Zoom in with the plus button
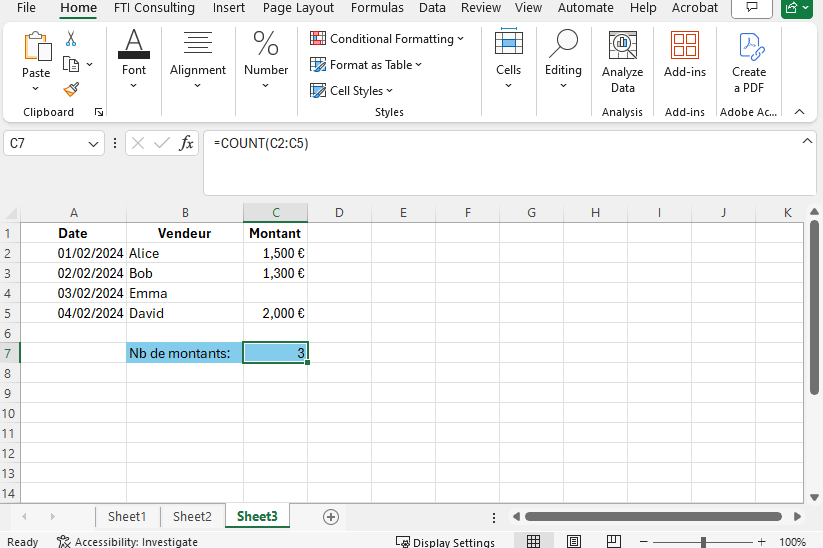823x548 pixels. (762, 542)
